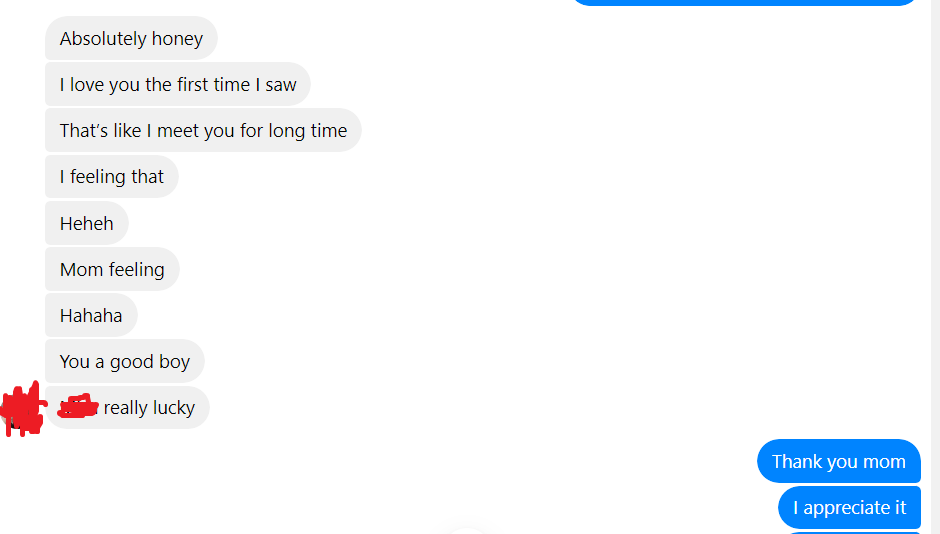Image resolution: width=940 pixels, height=534 pixels.
Task: Jump to latest with the bottom round button
Action: point(467,530)
